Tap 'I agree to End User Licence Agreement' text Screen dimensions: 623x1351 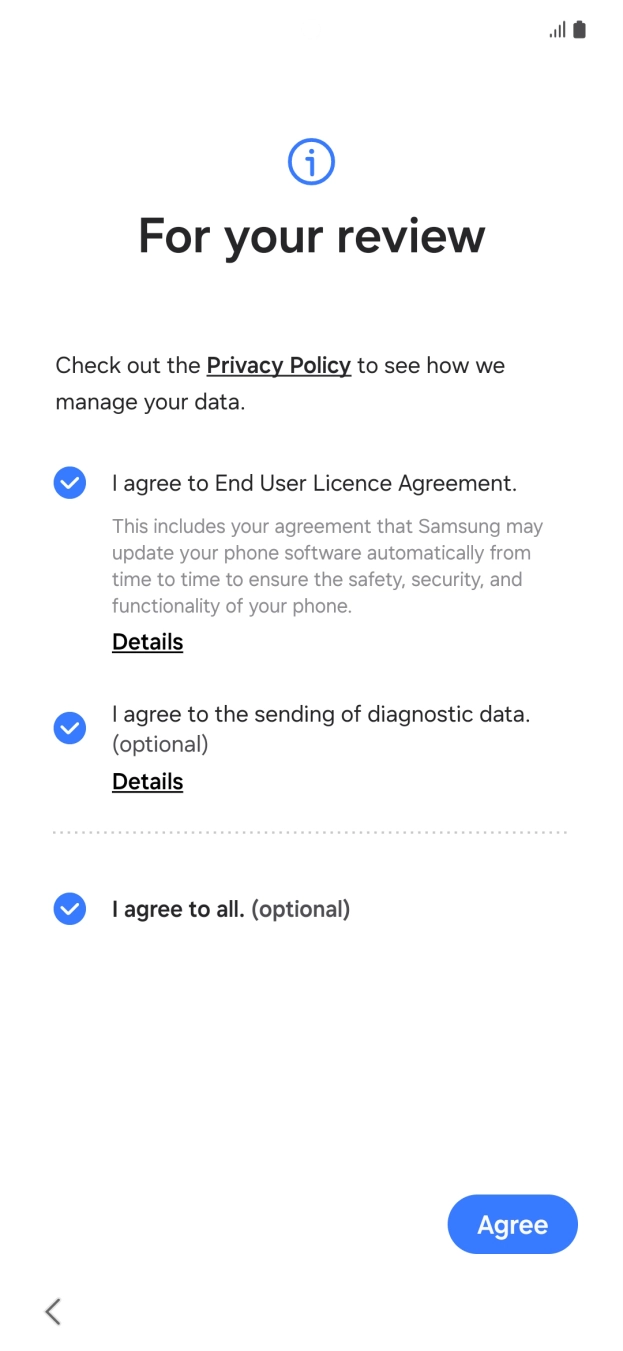click(314, 484)
